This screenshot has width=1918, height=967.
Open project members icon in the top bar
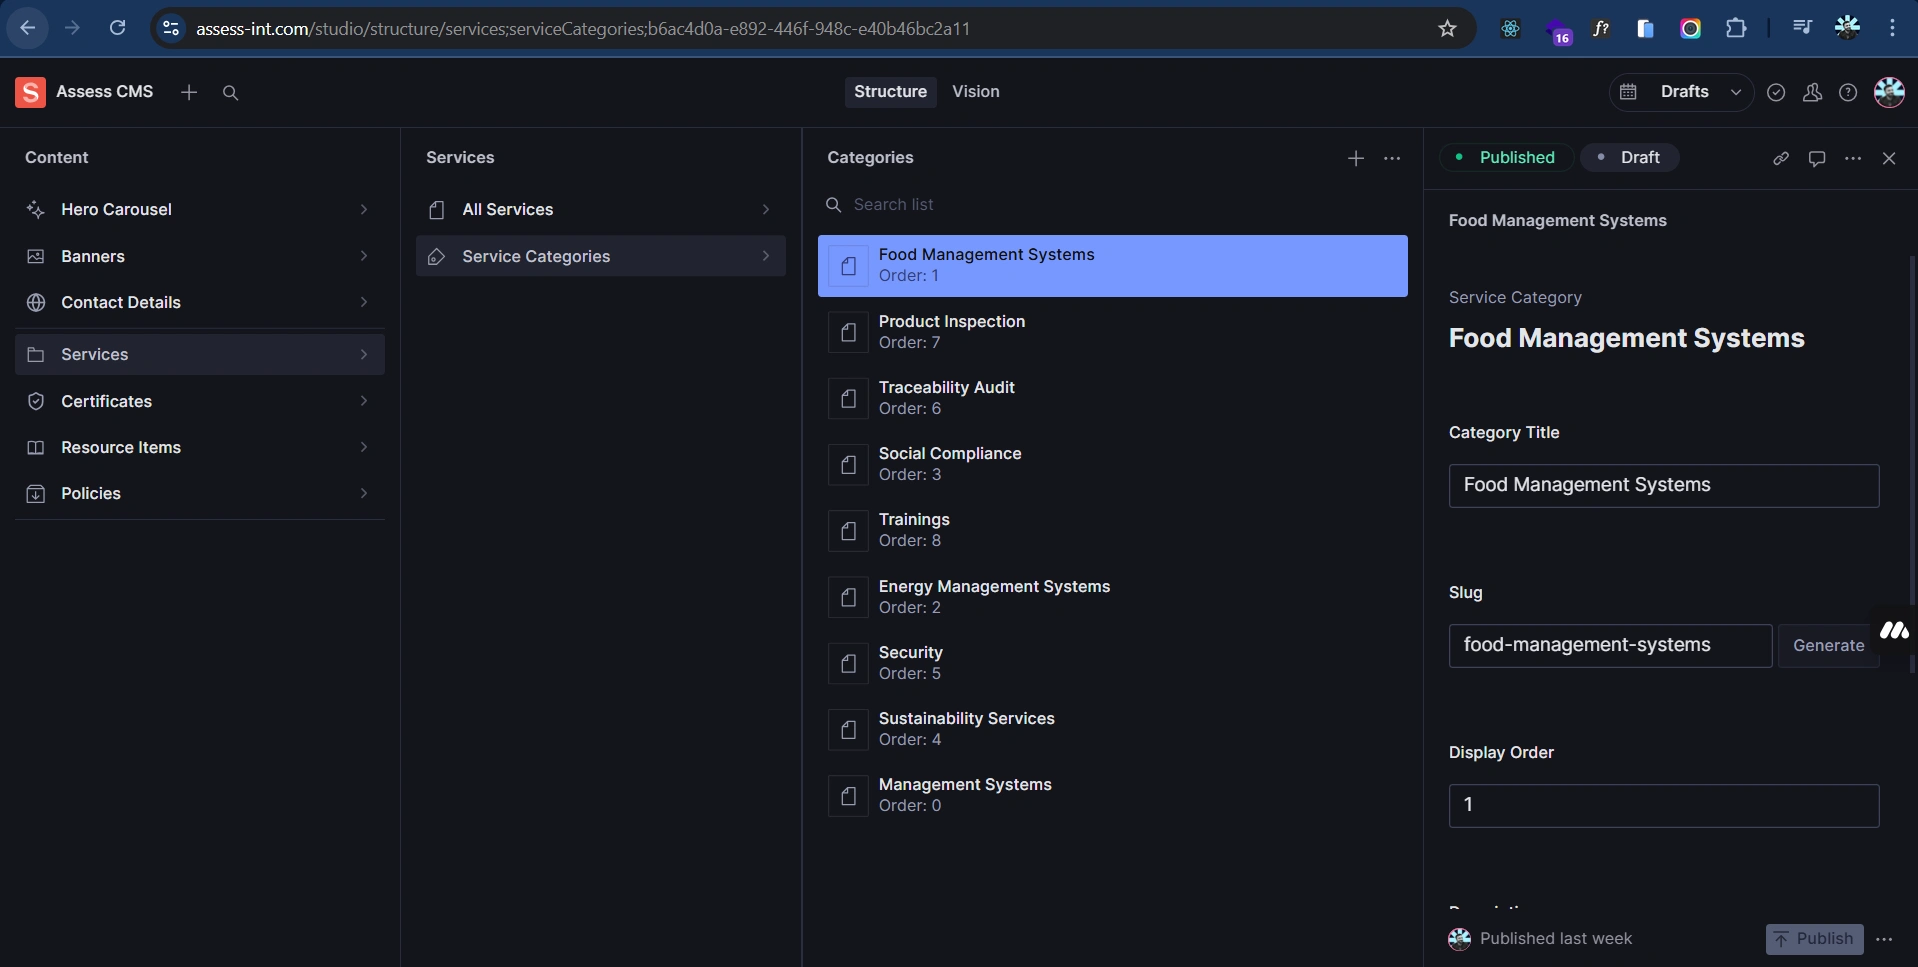(1813, 92)
